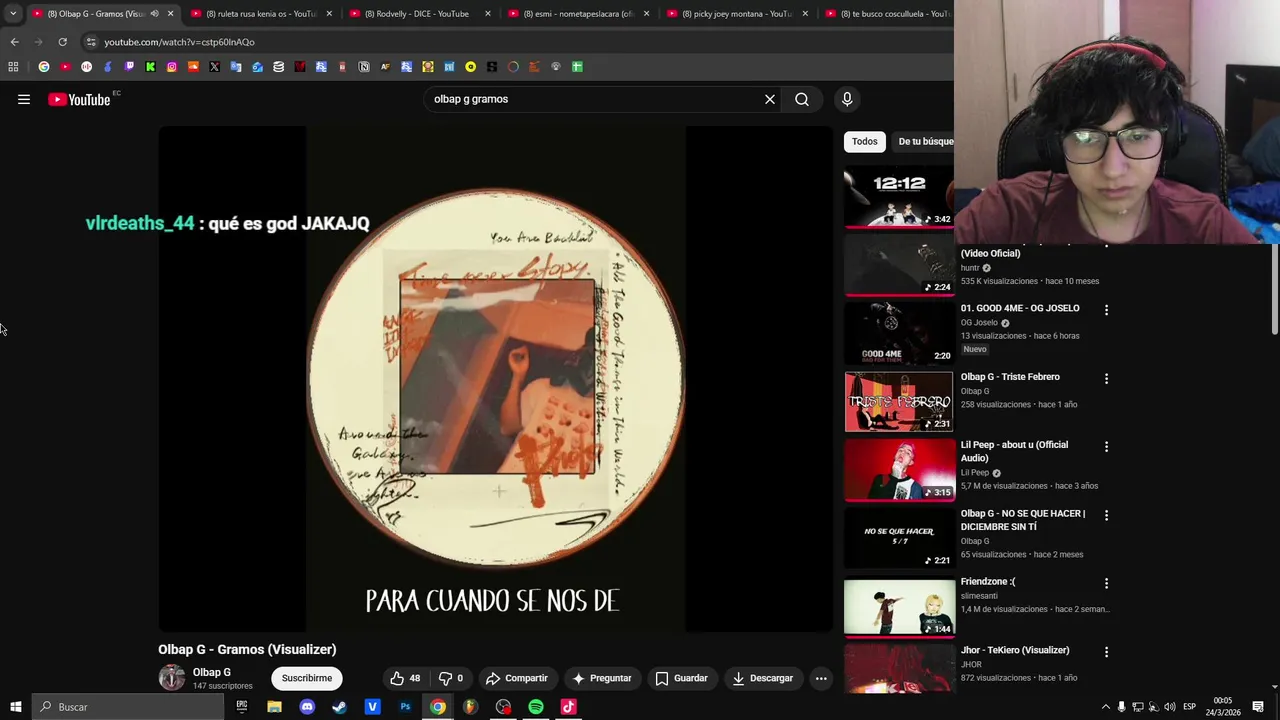Click the Descargar button
Screen dimensions: 1280x720
762,678
